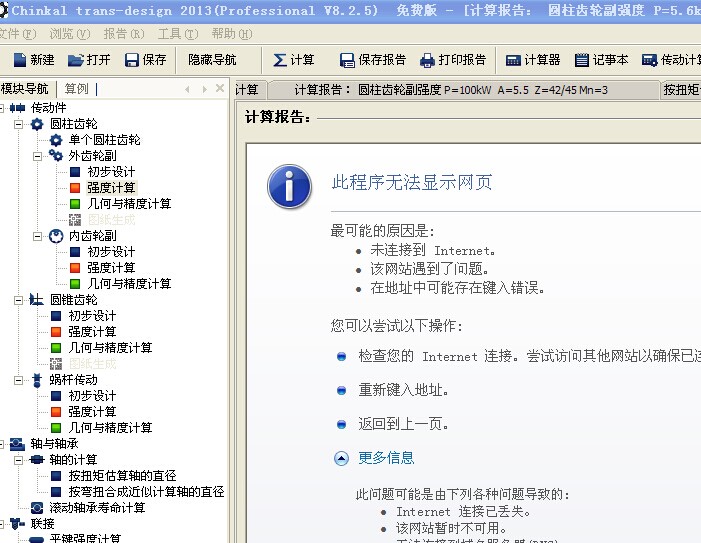This screenshot has width=701, height=543.
Task: Run calculation with the 计算 sigma icon
Action: pos(279,60)
